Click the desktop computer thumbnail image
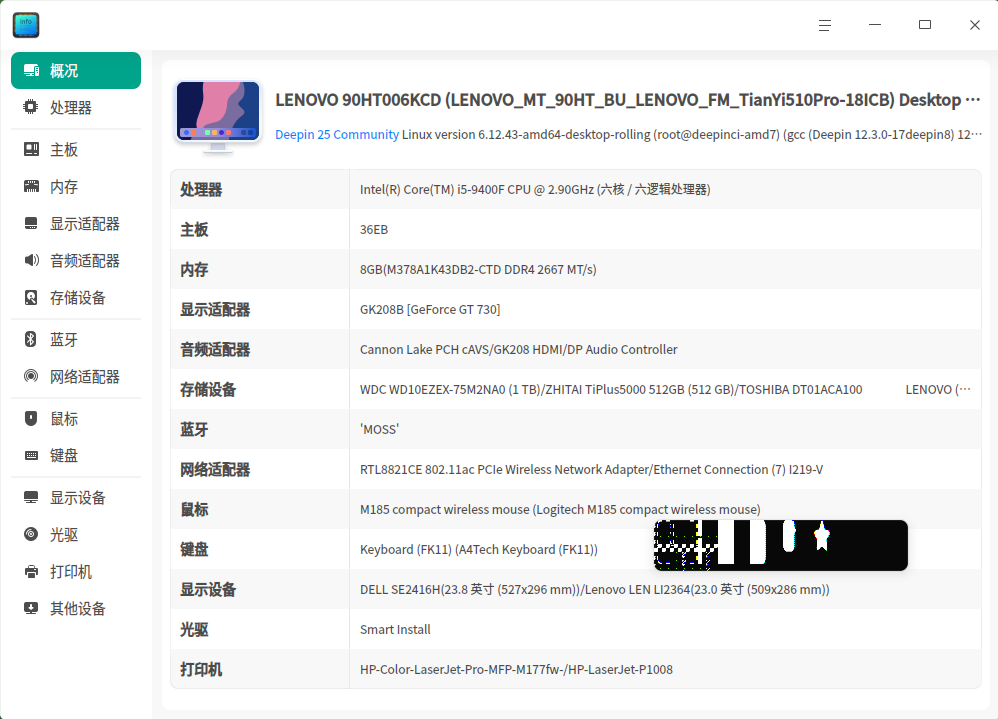 [x=218, y=118]
